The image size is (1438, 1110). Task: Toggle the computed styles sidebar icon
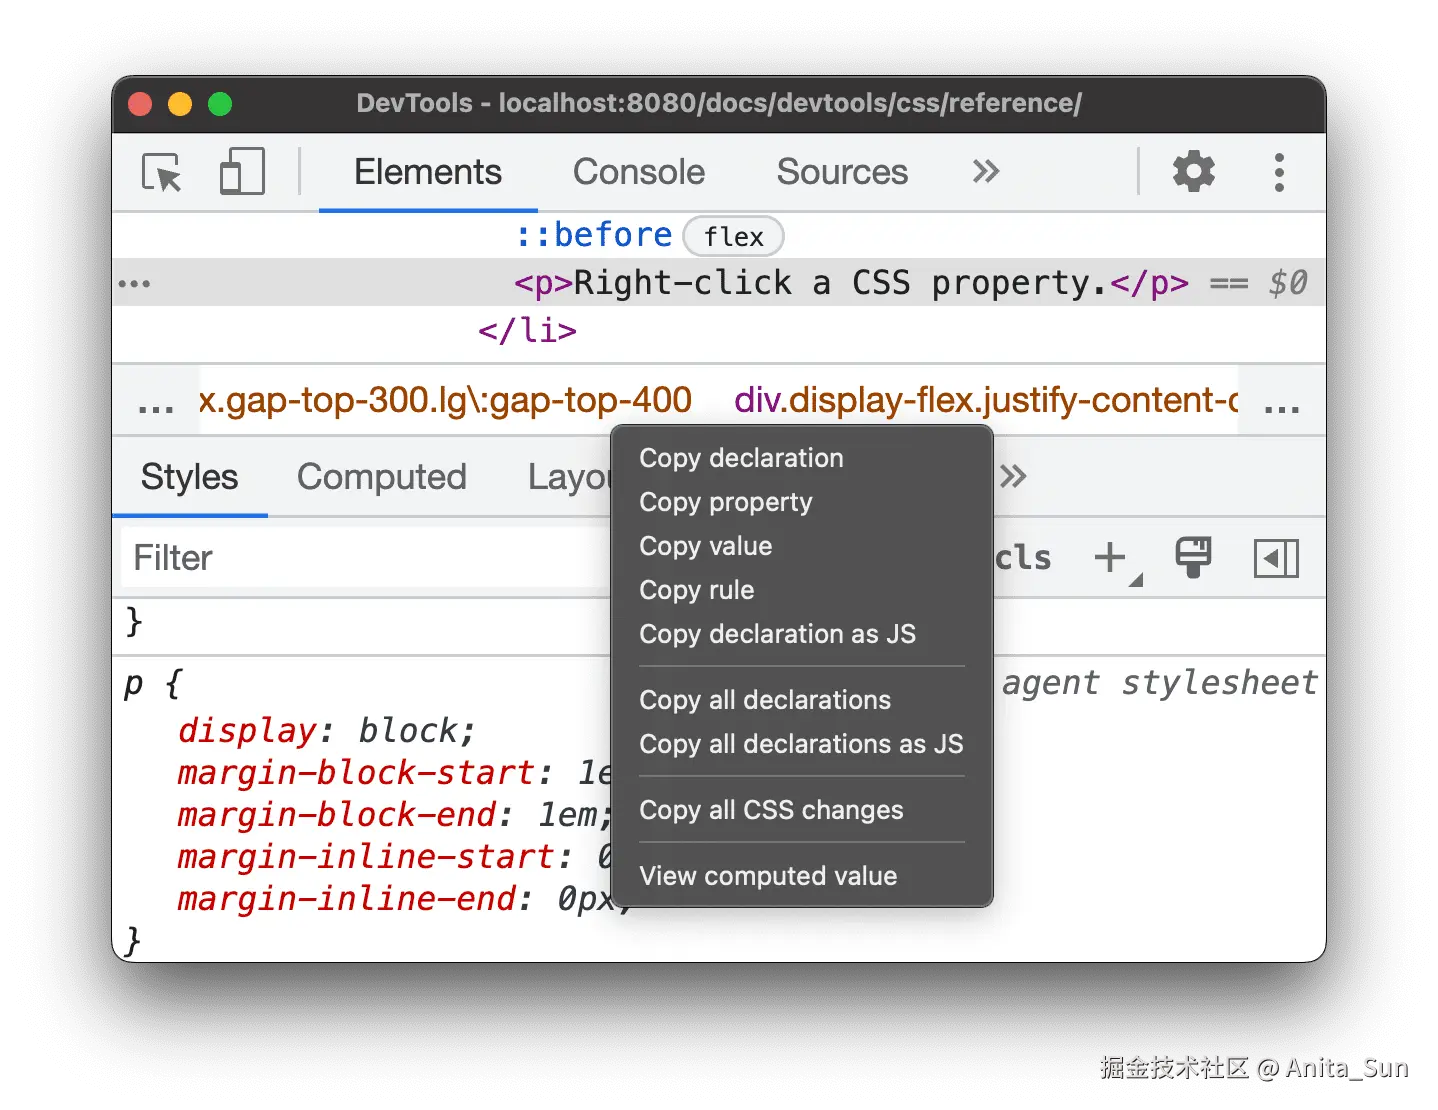pyautogui.click(x=1276, y=558)
